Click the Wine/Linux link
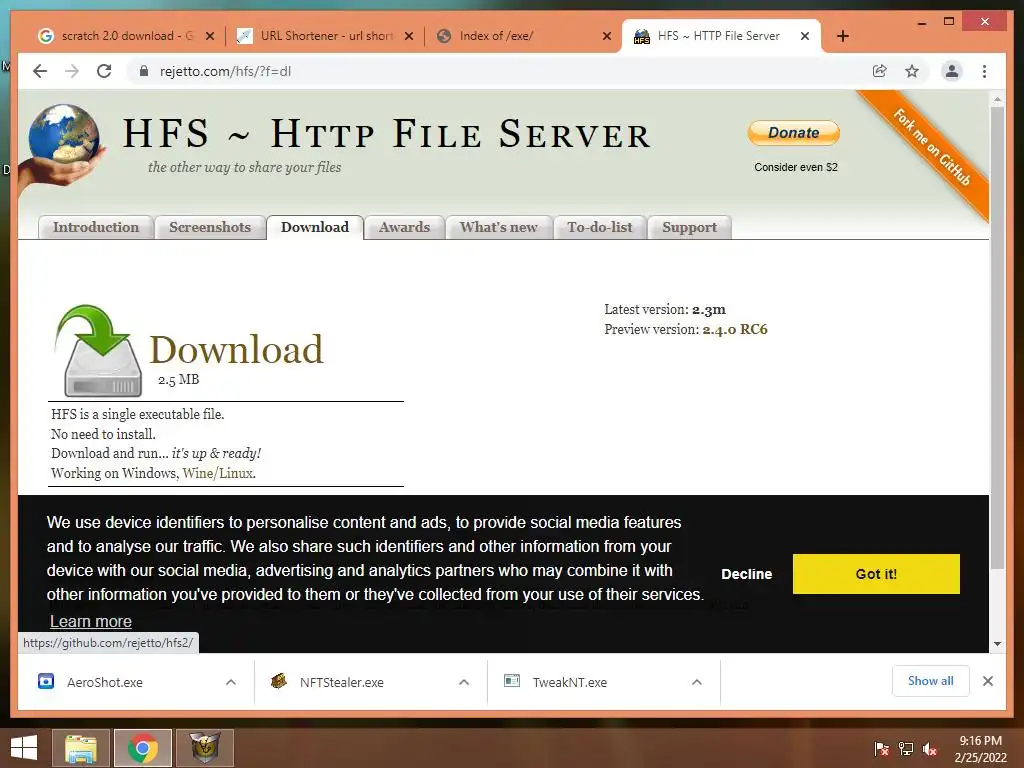Image resolution: width=1024 pixels, height=768 pixels. pyautogui.click(x=218, y=473)
